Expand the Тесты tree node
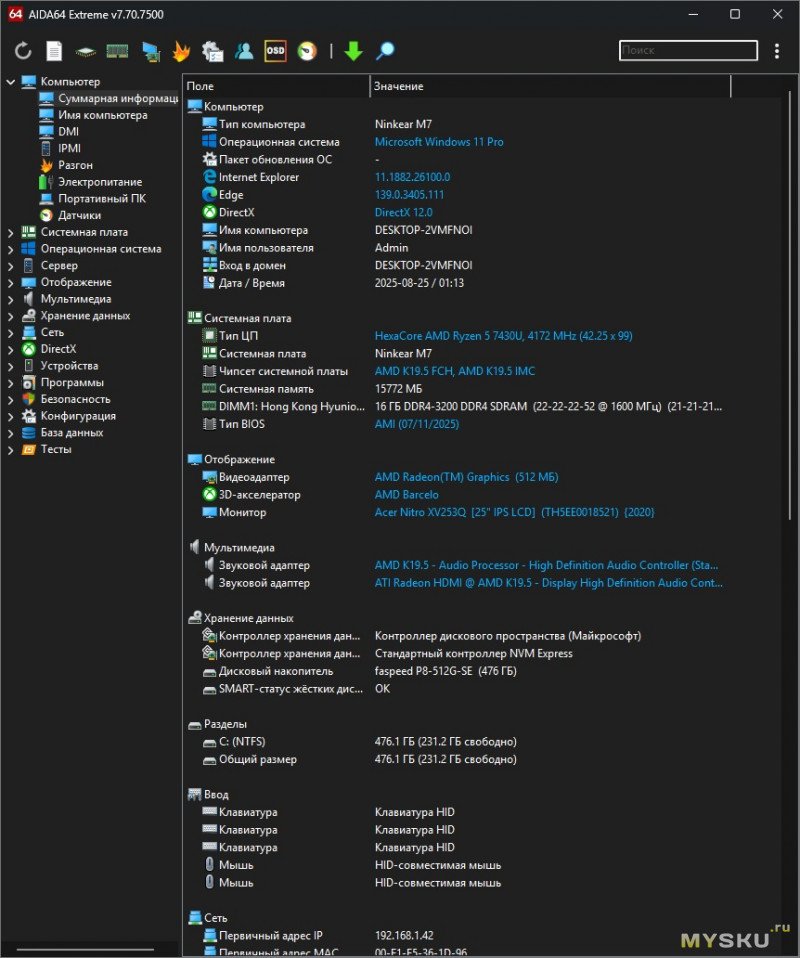This screenshot has height=958, width=800. click(10, 450)
